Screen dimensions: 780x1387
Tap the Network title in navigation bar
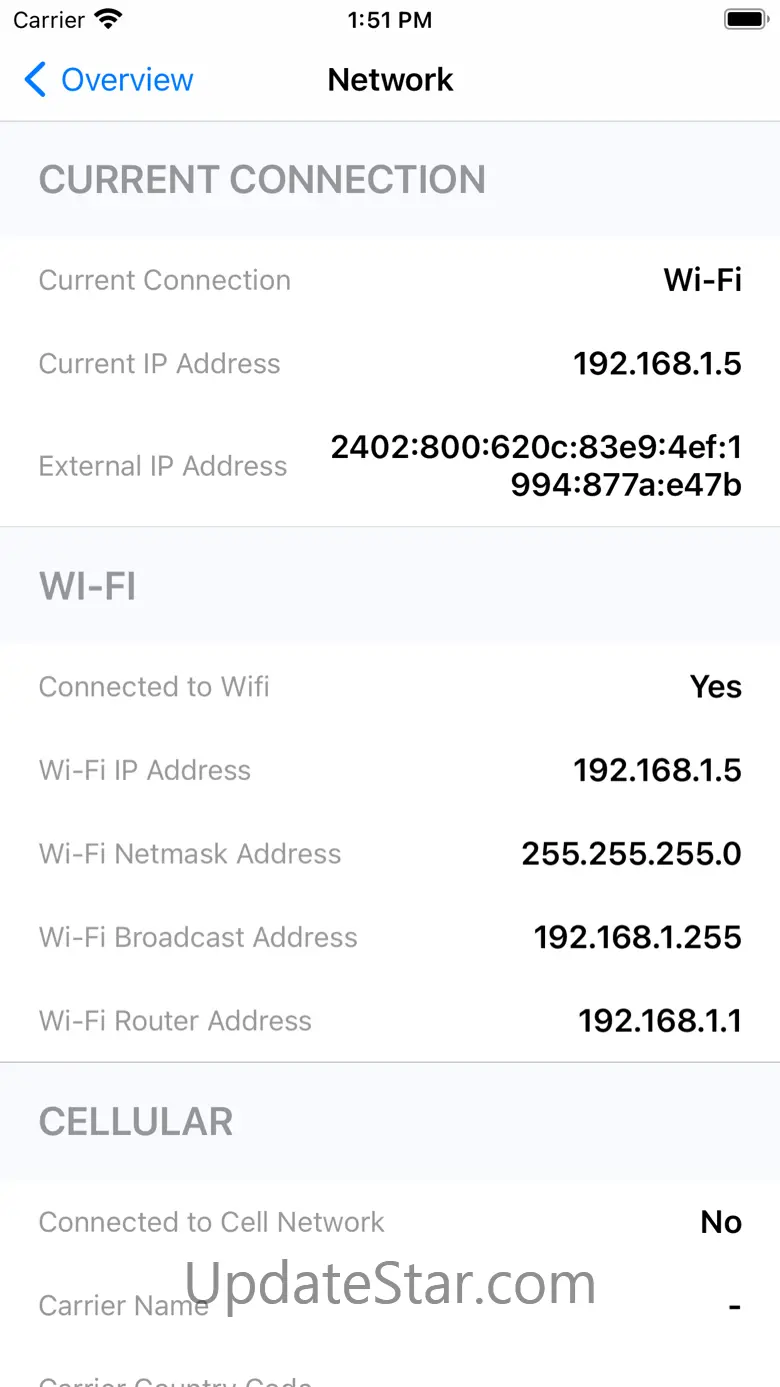coord(390,80)
